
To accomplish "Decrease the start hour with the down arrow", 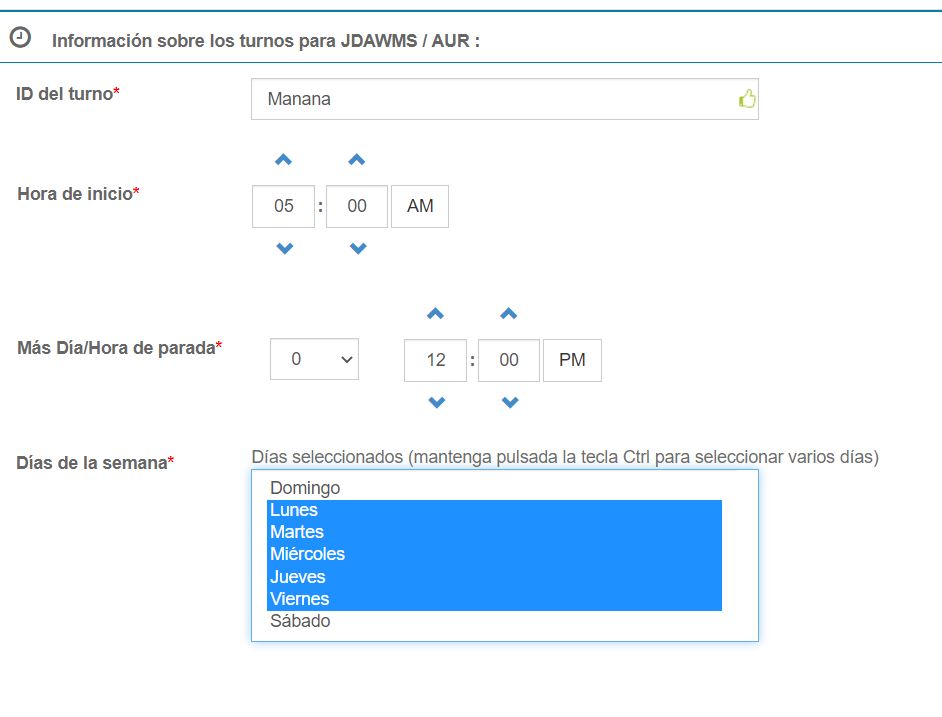I will [x=282, y=248].
